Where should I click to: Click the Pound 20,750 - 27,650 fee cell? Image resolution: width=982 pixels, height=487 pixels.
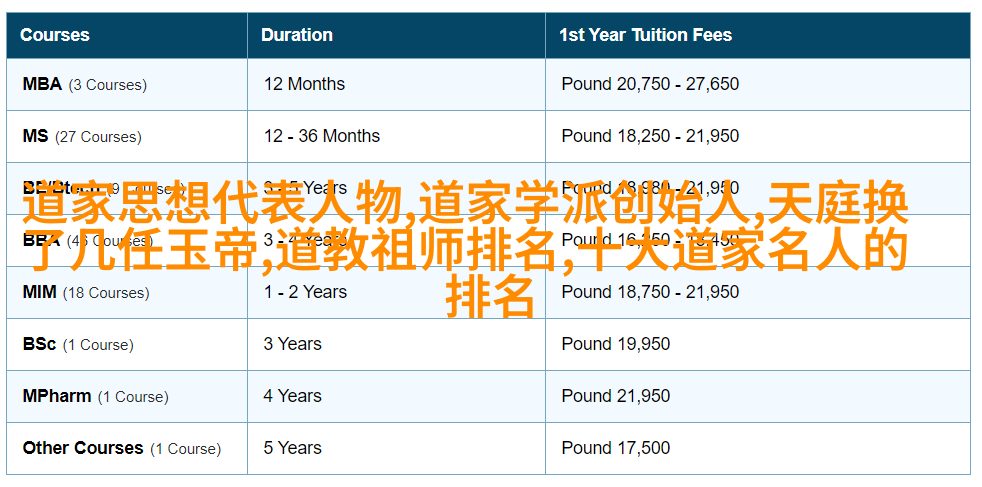click(650, 84)
